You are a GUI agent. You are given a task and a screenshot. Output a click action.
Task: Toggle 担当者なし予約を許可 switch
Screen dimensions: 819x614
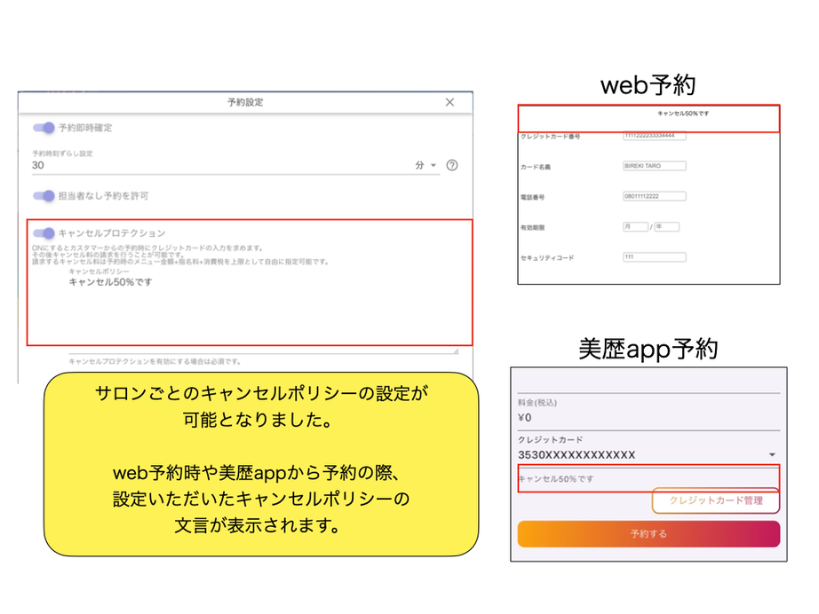(44, 196)
